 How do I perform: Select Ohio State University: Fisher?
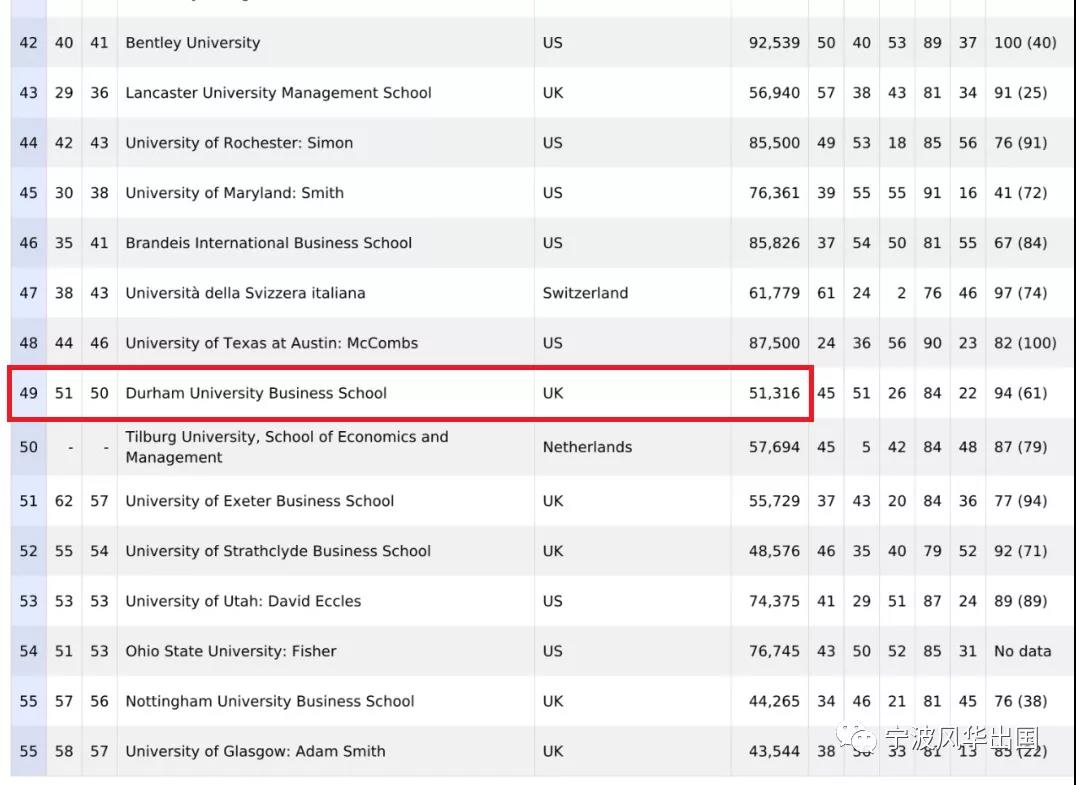[x=231, y=651]
